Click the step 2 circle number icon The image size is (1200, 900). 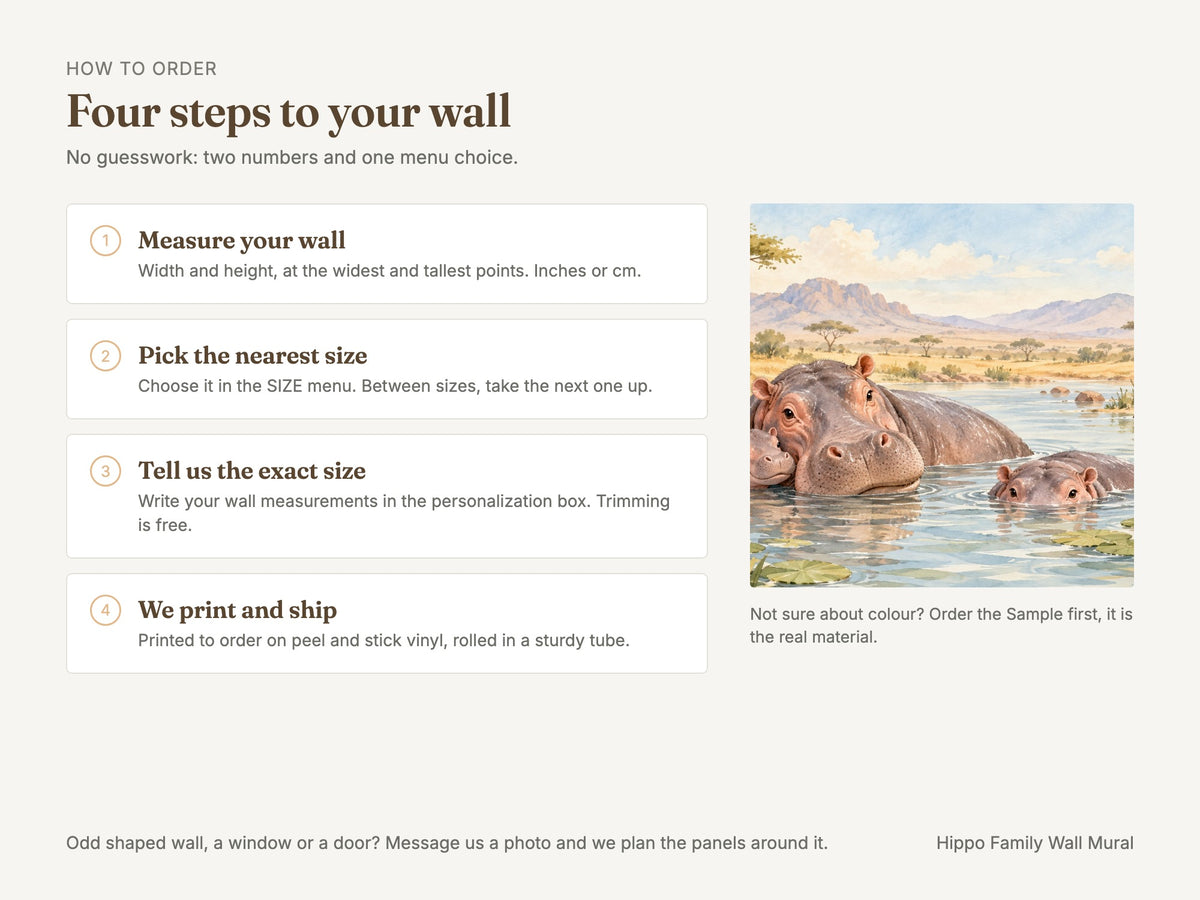point(105,356)
